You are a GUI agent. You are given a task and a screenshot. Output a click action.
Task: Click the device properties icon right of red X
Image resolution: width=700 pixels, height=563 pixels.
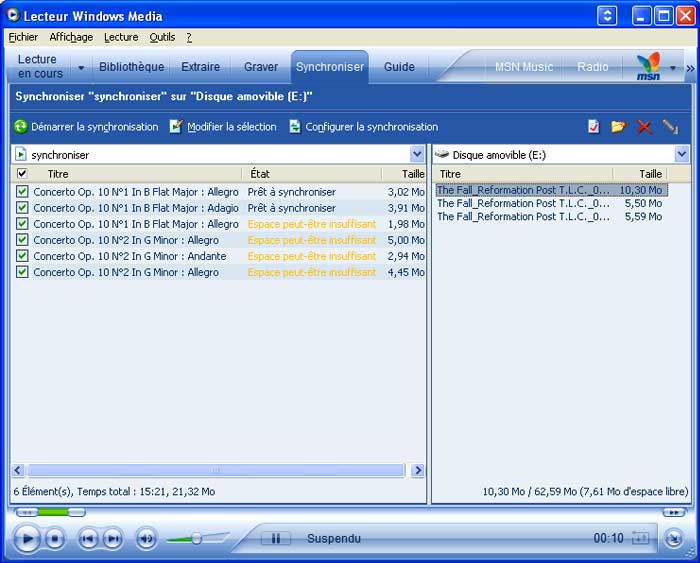[670, 127]
